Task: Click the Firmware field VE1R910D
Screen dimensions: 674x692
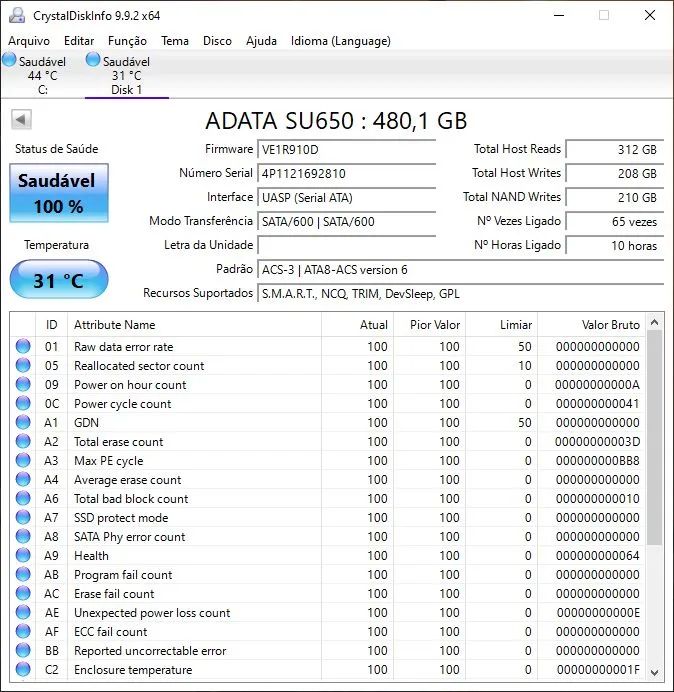Action: 346,150
